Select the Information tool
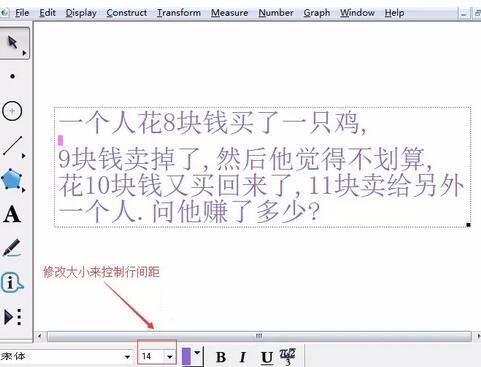Viewport: 481px width, 367px height. (12, 283)
